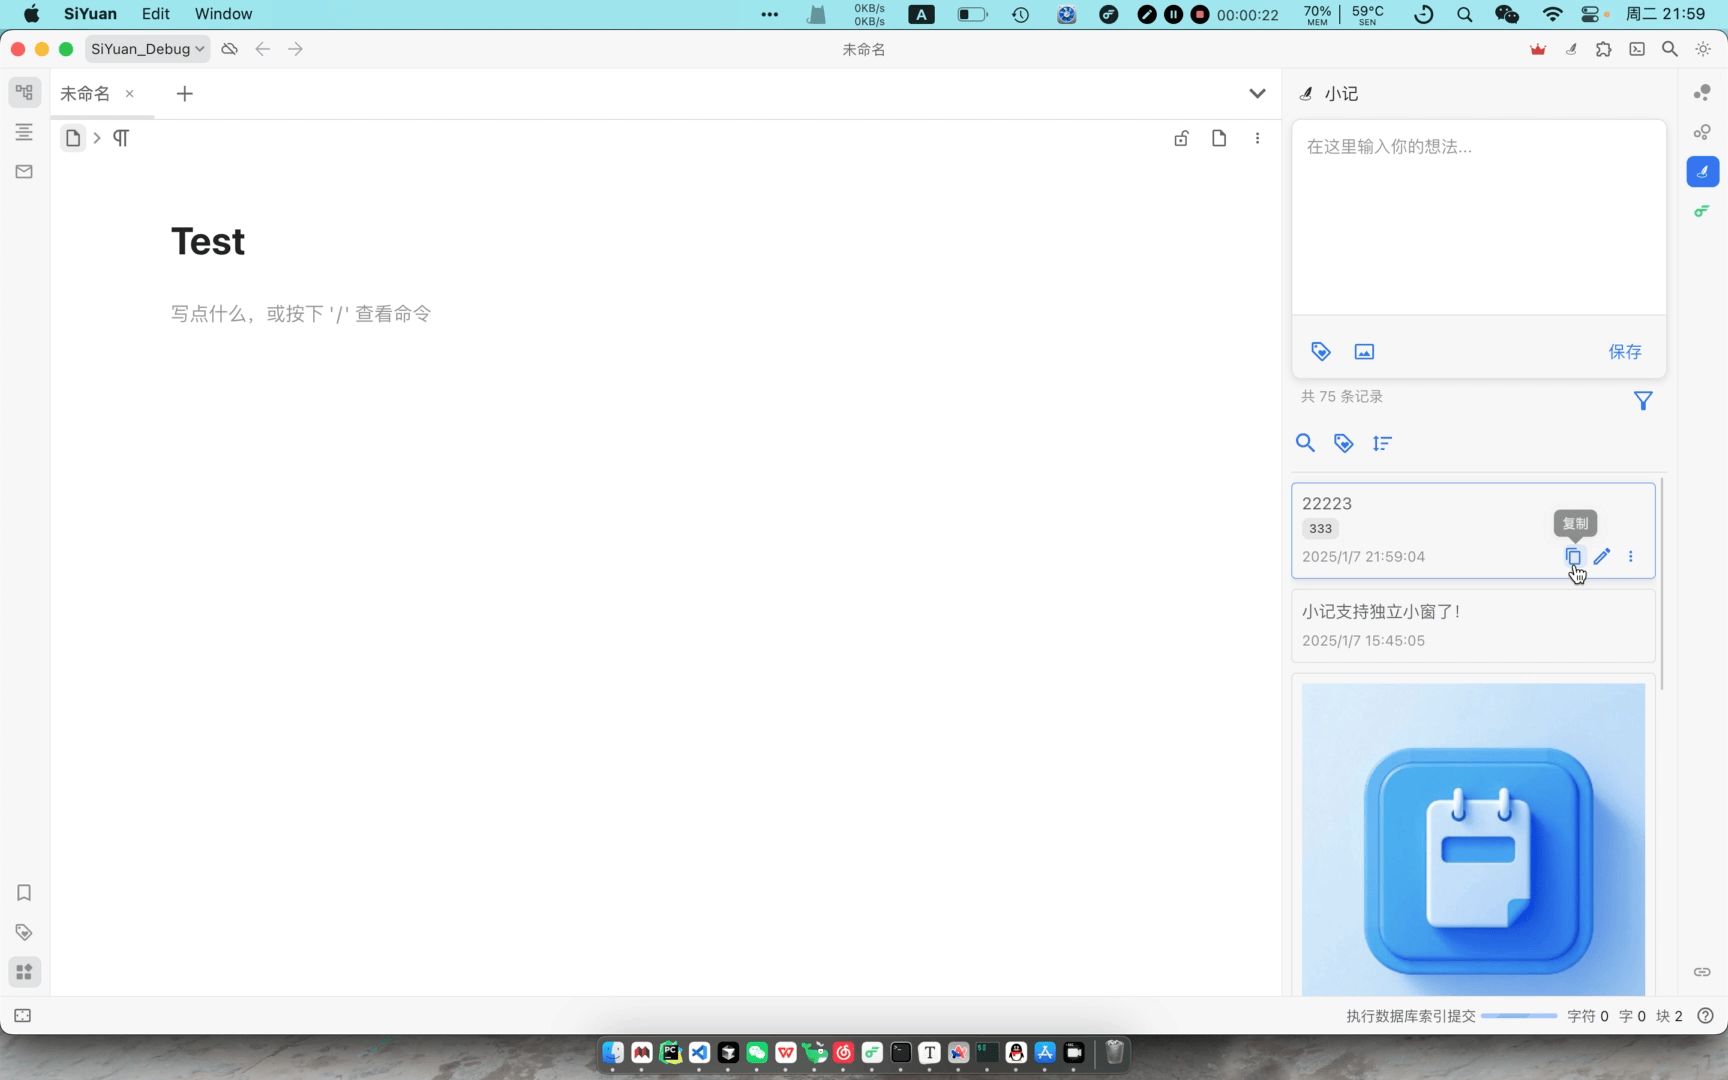
Task: Click the edit pencil on note 22223
Action: tap(1602, 557)
